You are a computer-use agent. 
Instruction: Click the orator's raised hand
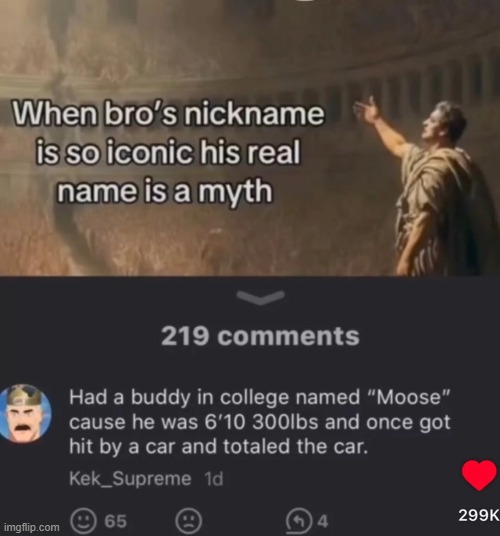coord(367,109)
